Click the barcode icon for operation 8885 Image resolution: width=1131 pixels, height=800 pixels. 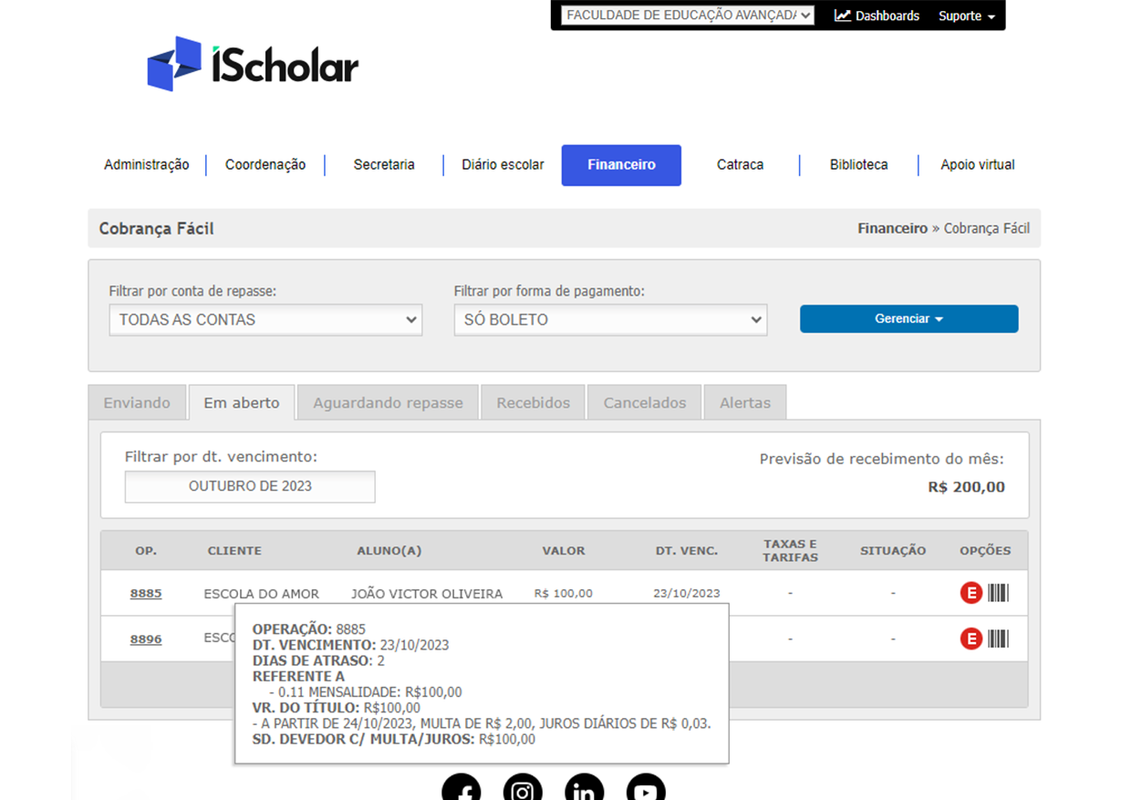[x=998, y=593]
